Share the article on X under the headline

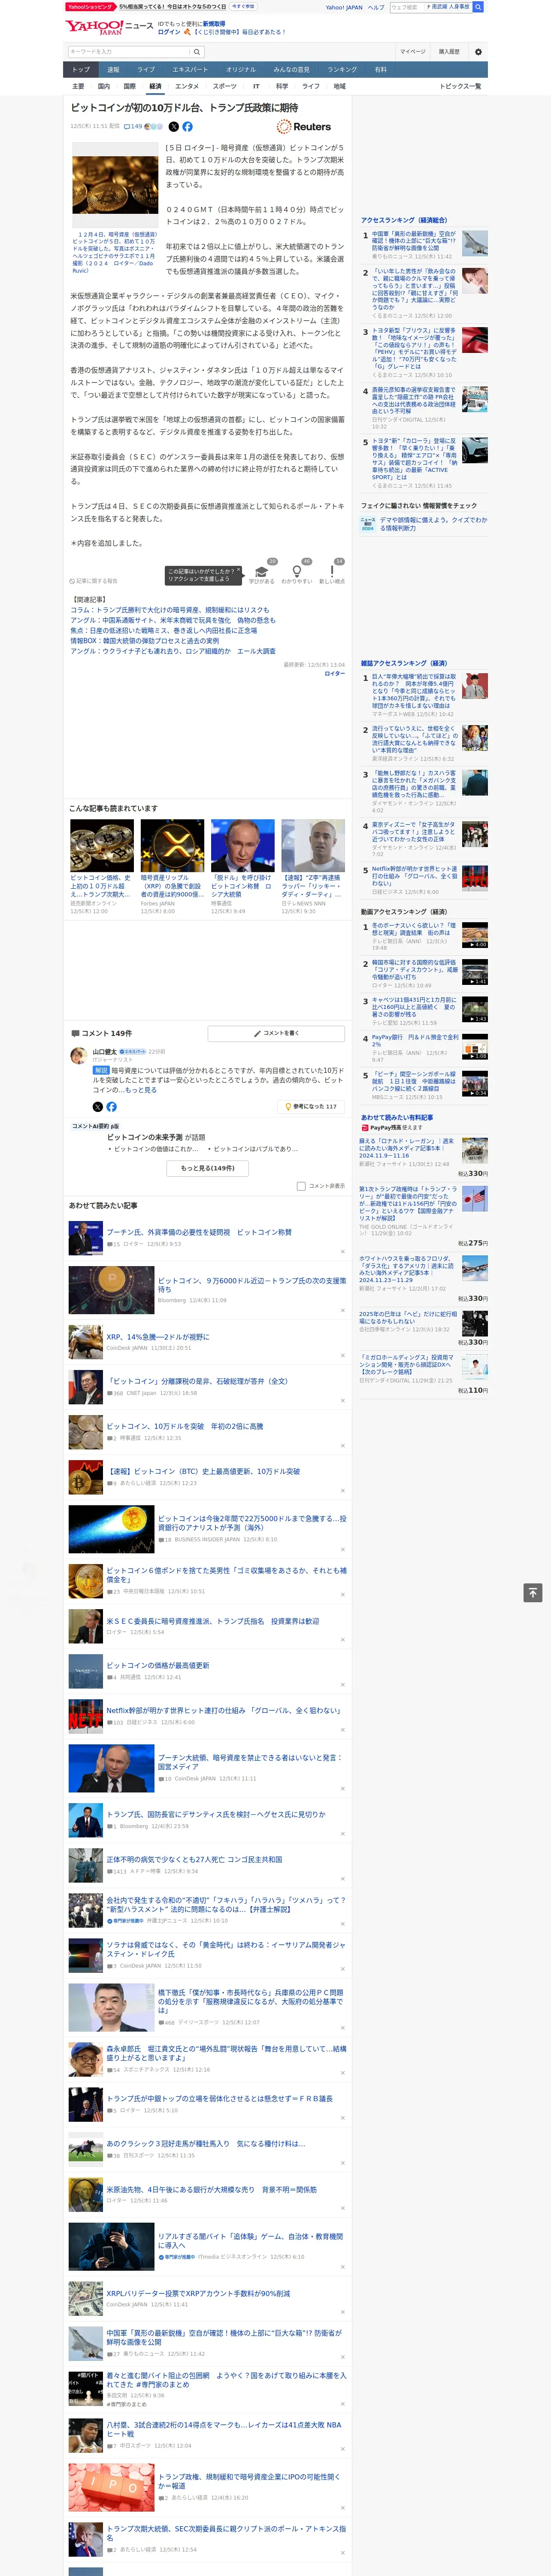click(174, 127)
